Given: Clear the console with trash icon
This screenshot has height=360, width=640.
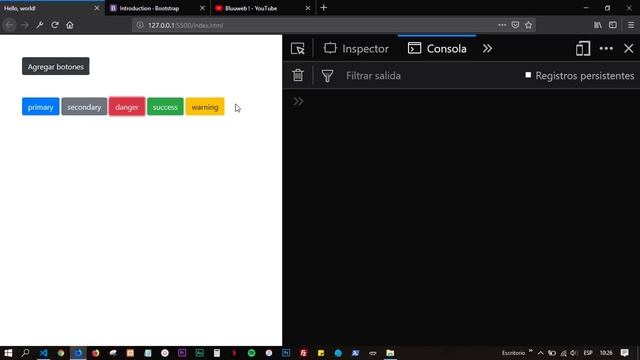Looking at the screenshot, I should (x=298, y=76).
